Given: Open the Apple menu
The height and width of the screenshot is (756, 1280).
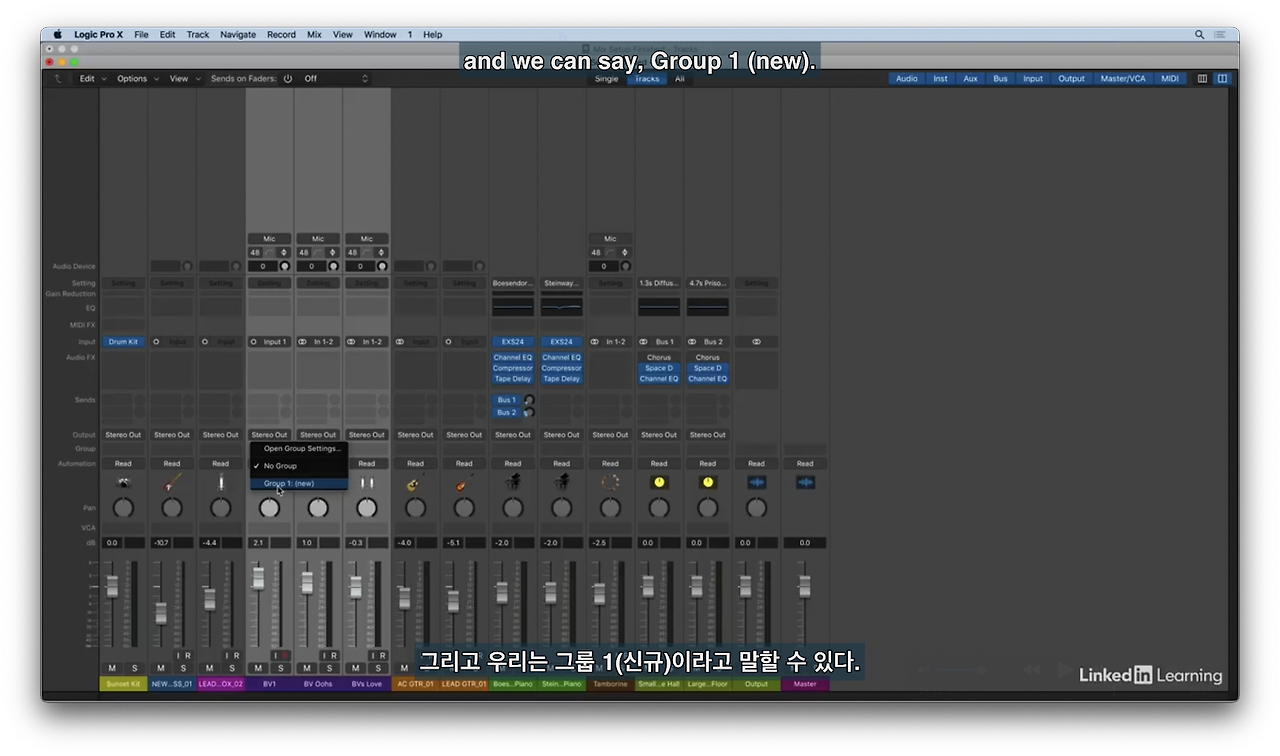Looking at the screenshot, I should 57,34.
